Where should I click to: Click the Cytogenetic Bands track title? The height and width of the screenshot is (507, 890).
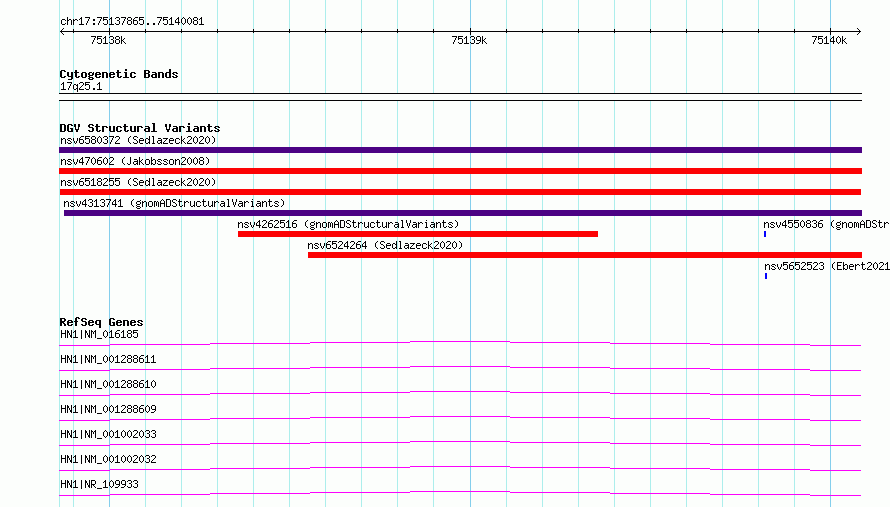(x=119, y=74)
